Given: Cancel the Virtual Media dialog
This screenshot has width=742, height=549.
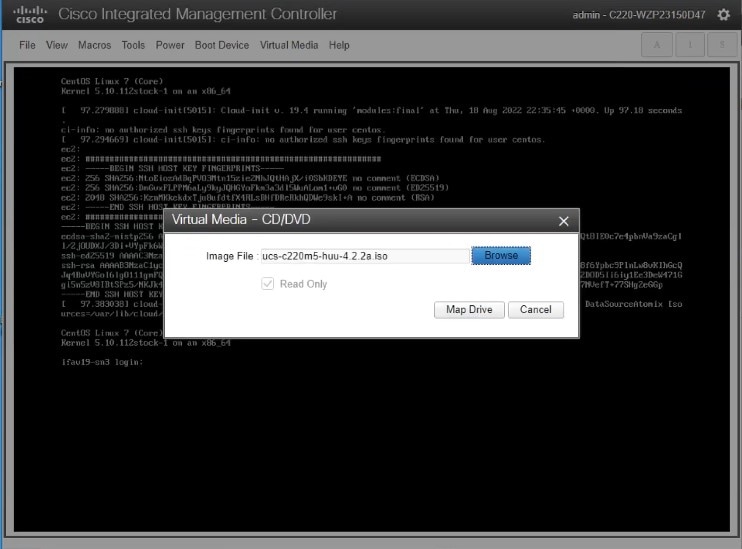Looking at the screenshot, I should [x=536, y=310].
